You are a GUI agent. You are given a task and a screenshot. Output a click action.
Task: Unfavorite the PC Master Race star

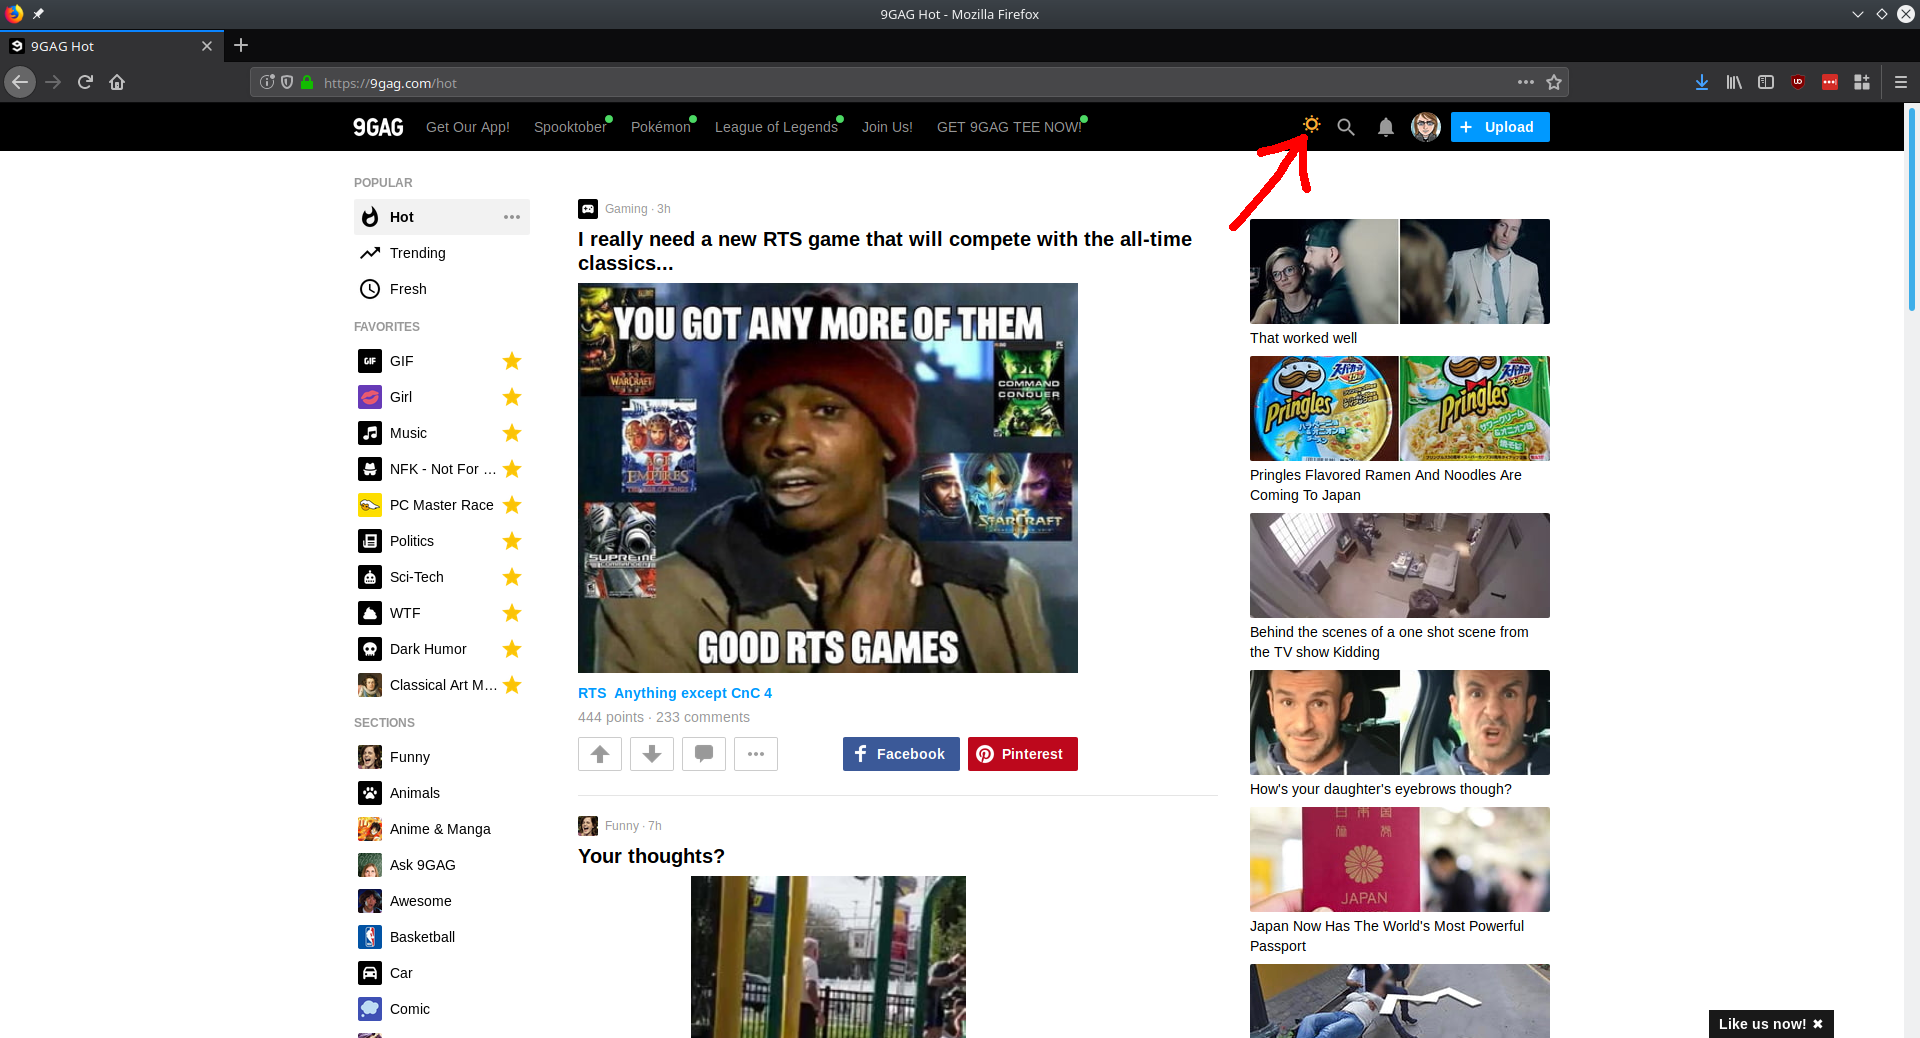coord(512,505)
